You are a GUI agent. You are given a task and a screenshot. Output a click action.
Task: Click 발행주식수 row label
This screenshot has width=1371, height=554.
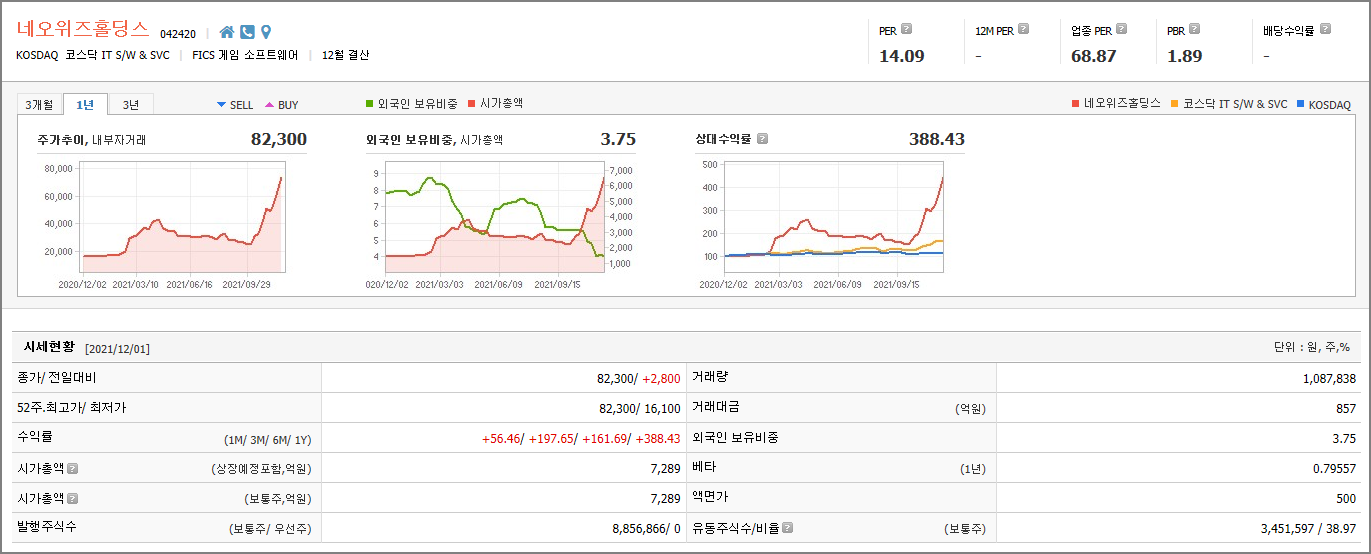pyautogui.click(x=46, y=527)
